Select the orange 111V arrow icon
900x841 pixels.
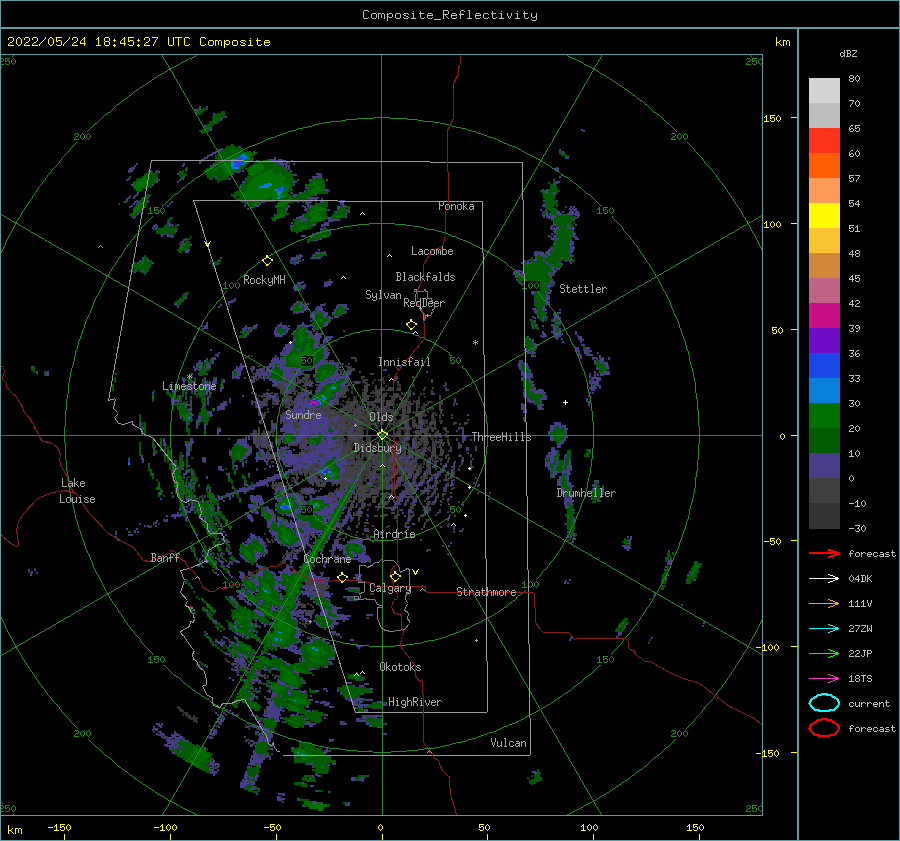point(824,603)
